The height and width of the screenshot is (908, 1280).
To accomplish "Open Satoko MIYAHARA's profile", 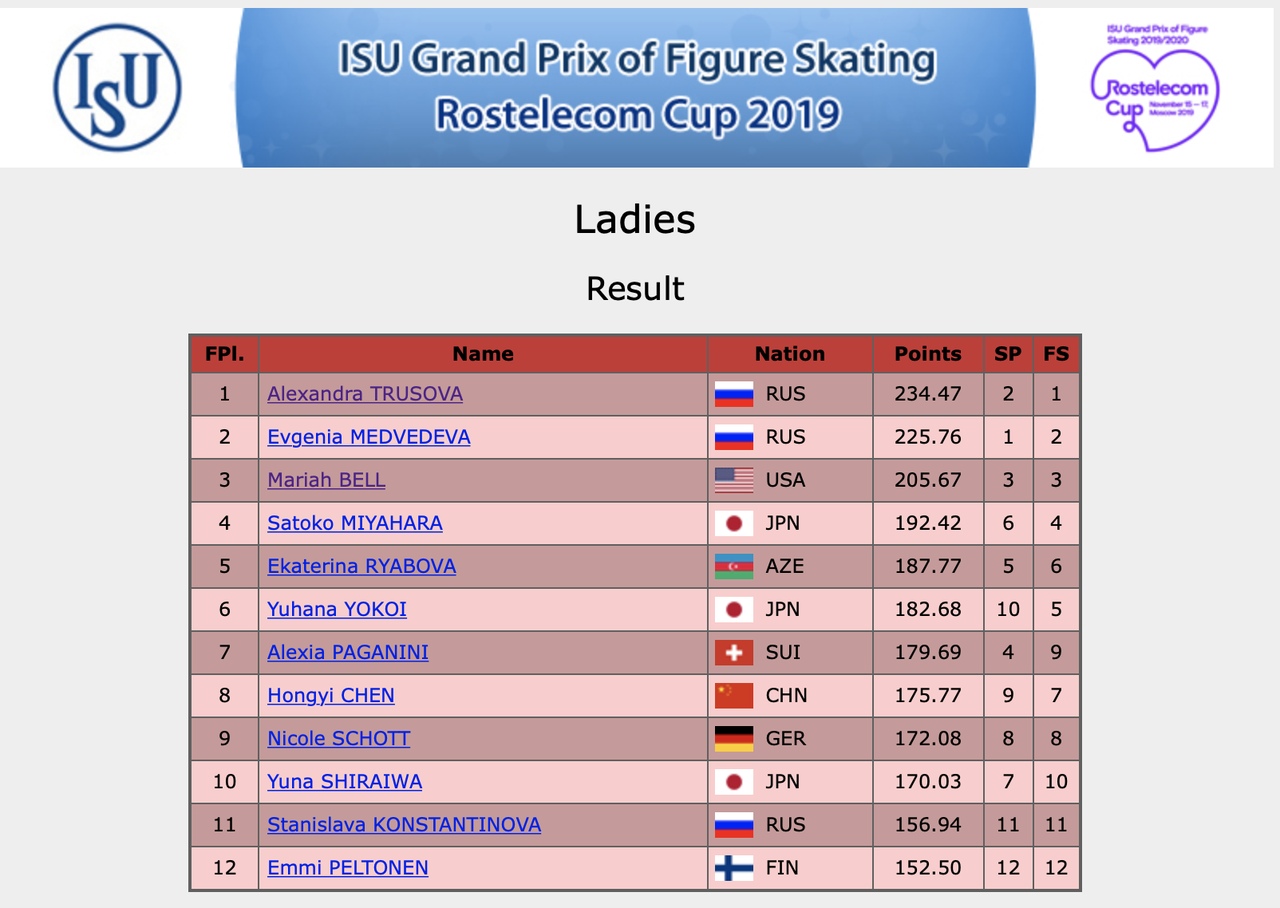I will pyautogui.click(x=355, y=523).
